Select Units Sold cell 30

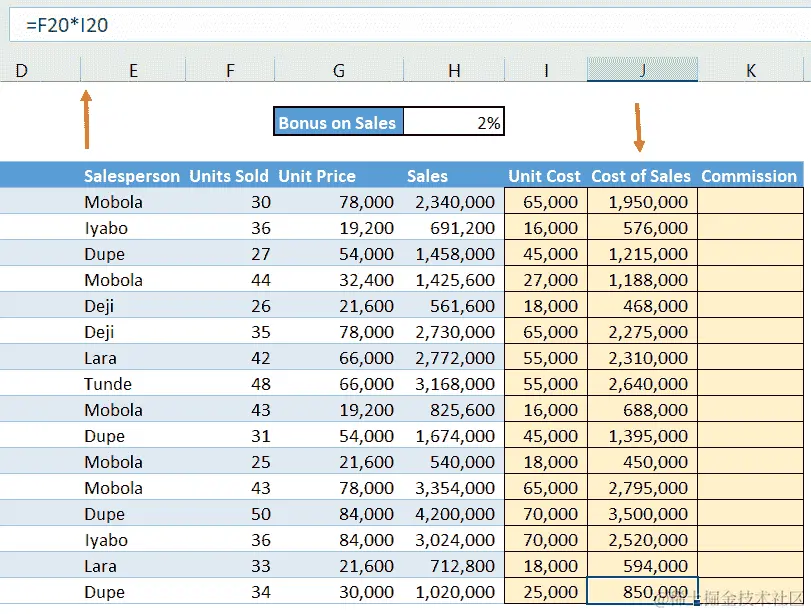(x=230, y=201)
